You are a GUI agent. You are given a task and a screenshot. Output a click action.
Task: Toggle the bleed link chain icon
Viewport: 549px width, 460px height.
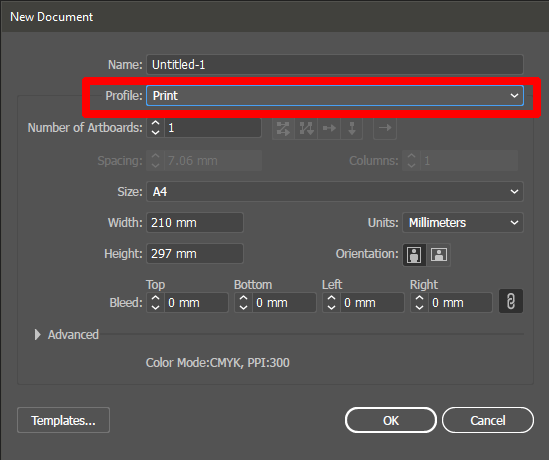[511, 301]
